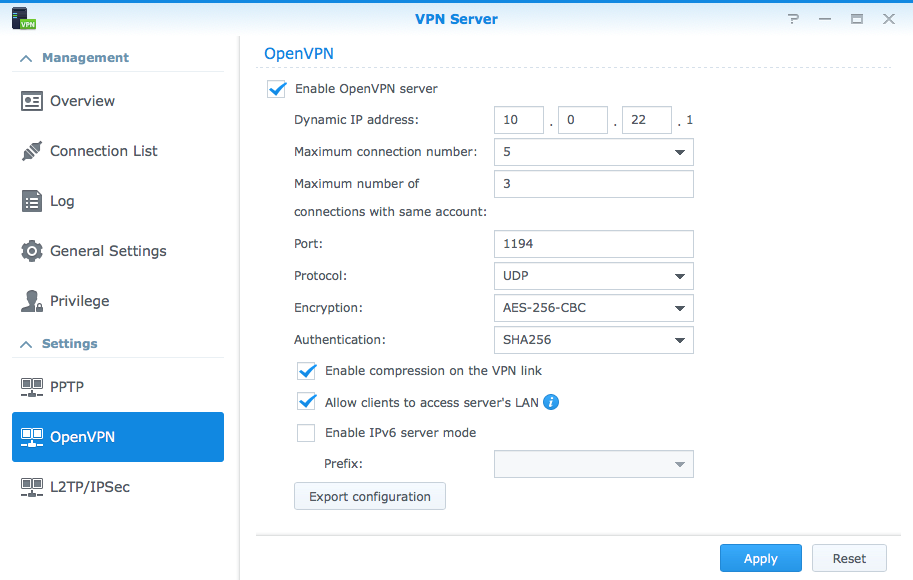
Task: Disable the Enable OpenVPN server checkbox
Action: tap(276, 88)
